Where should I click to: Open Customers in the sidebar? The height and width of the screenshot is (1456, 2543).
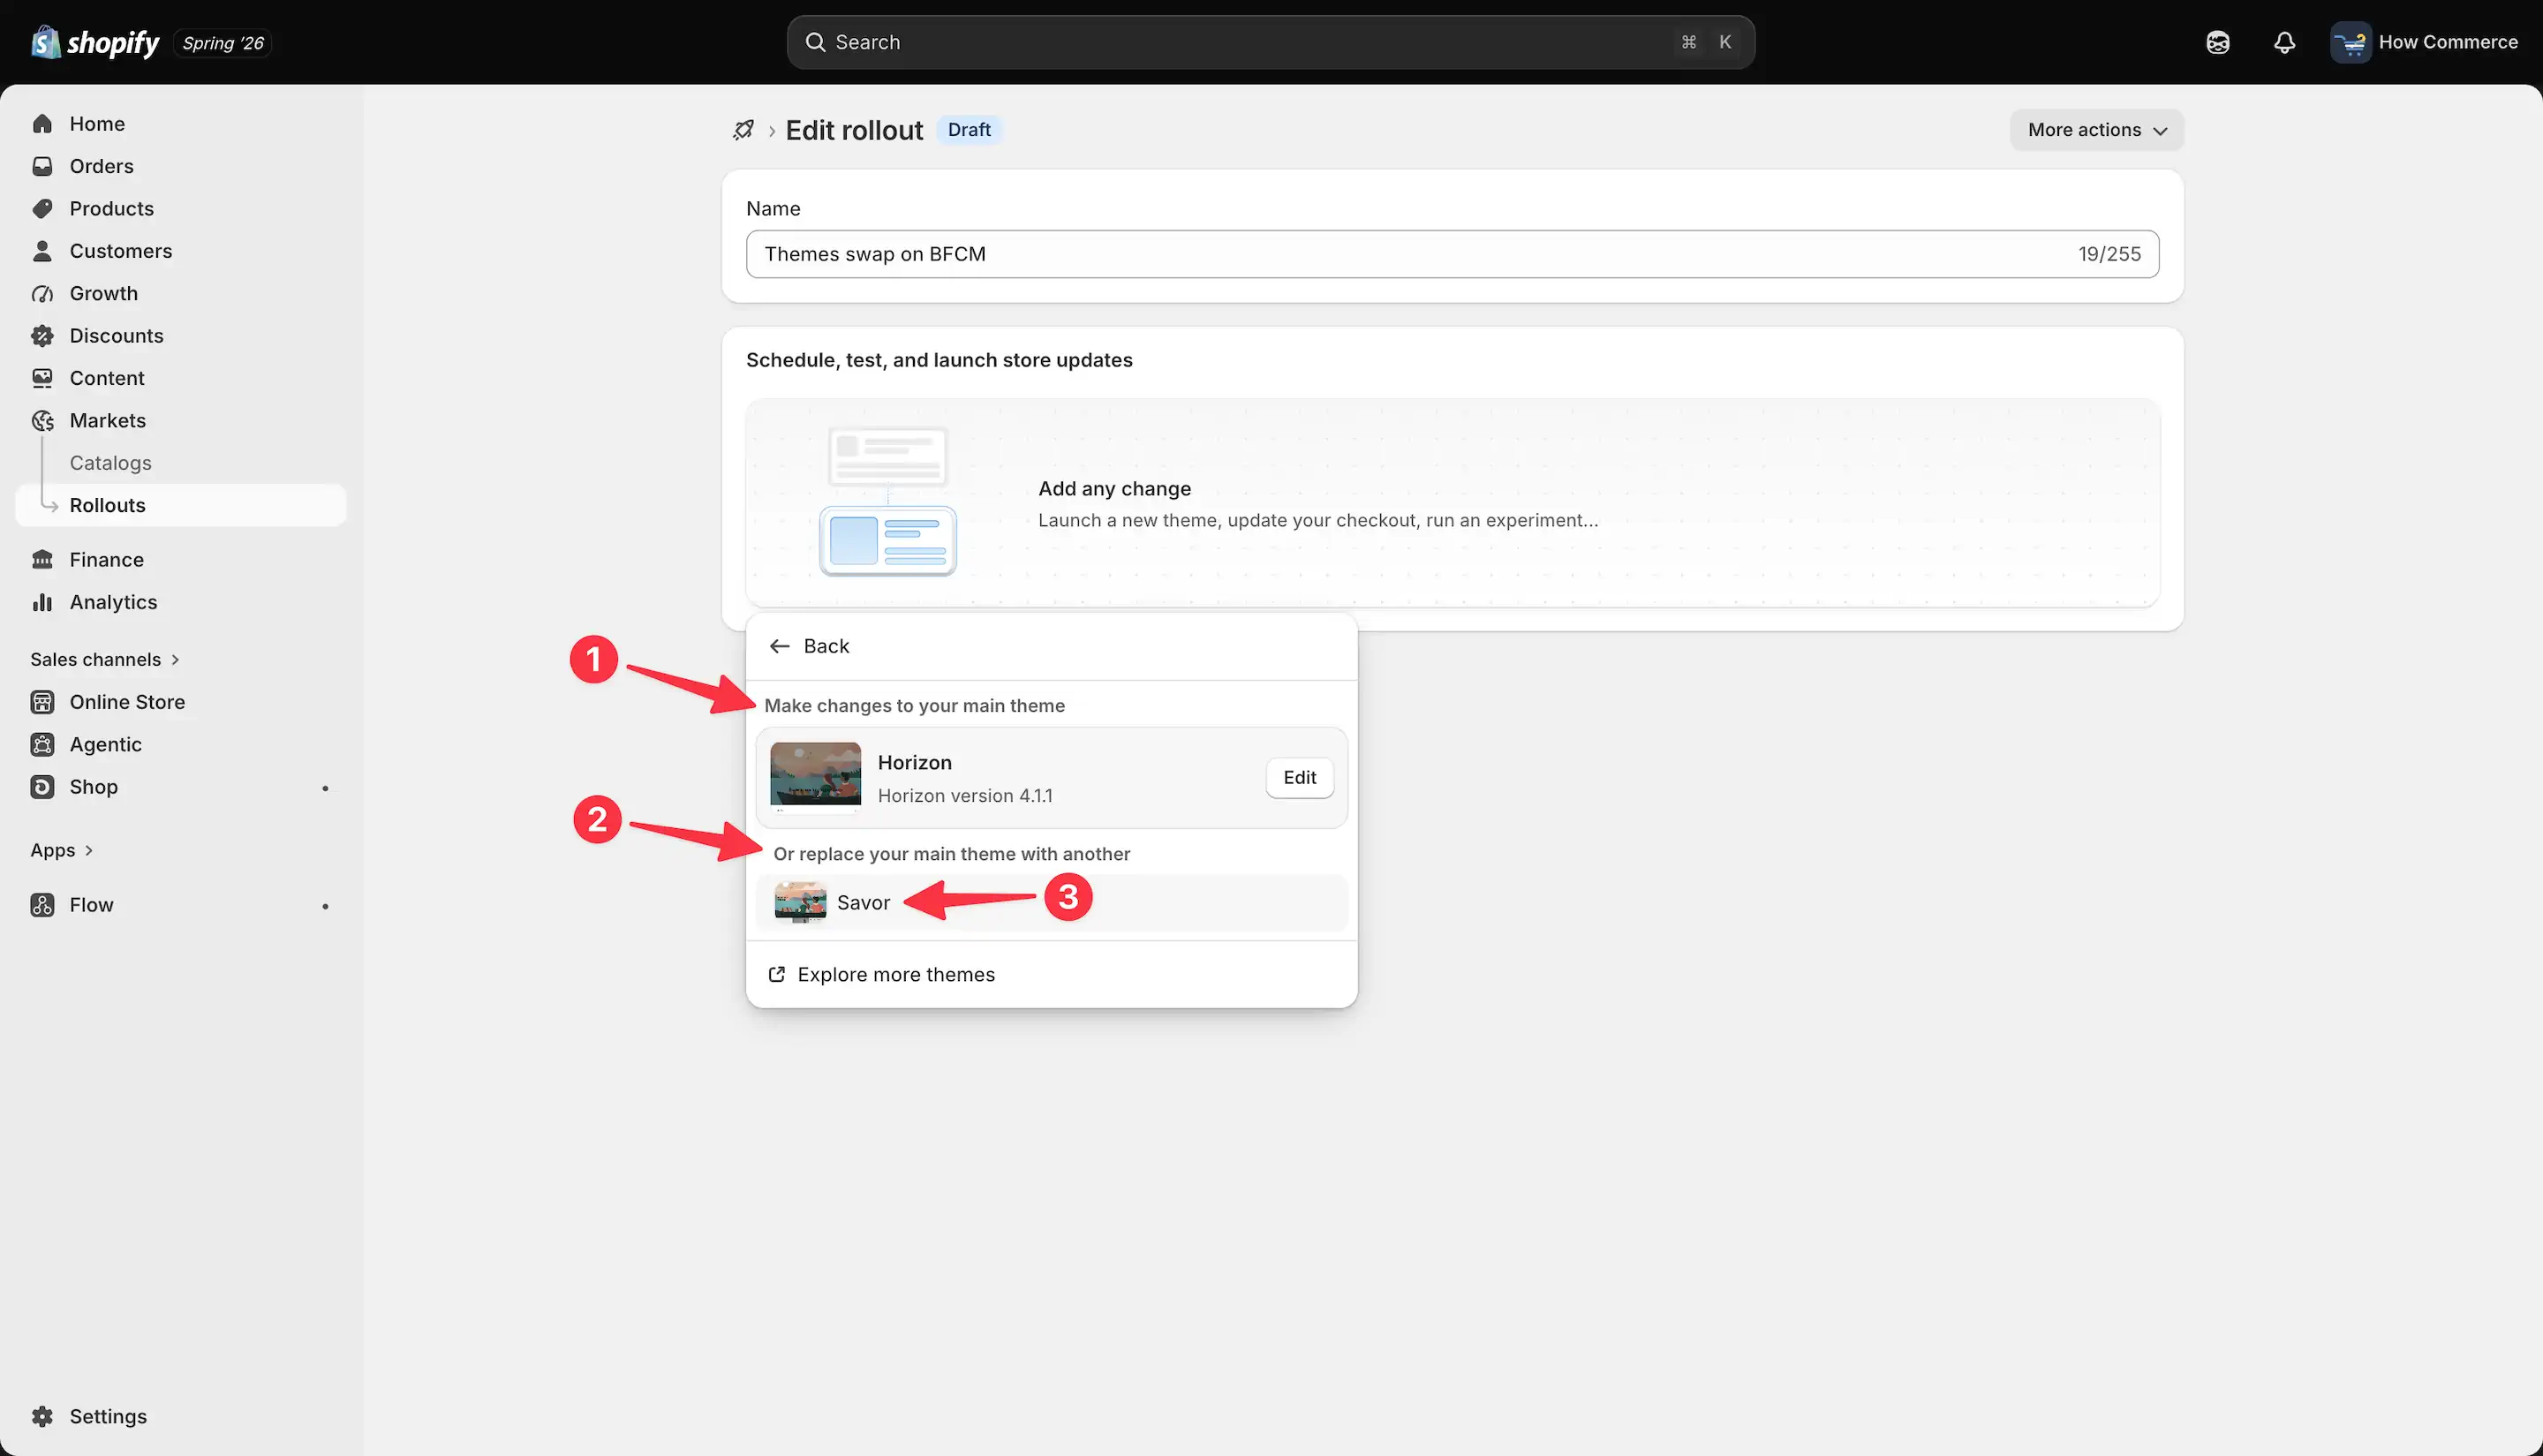click(181, 251)
